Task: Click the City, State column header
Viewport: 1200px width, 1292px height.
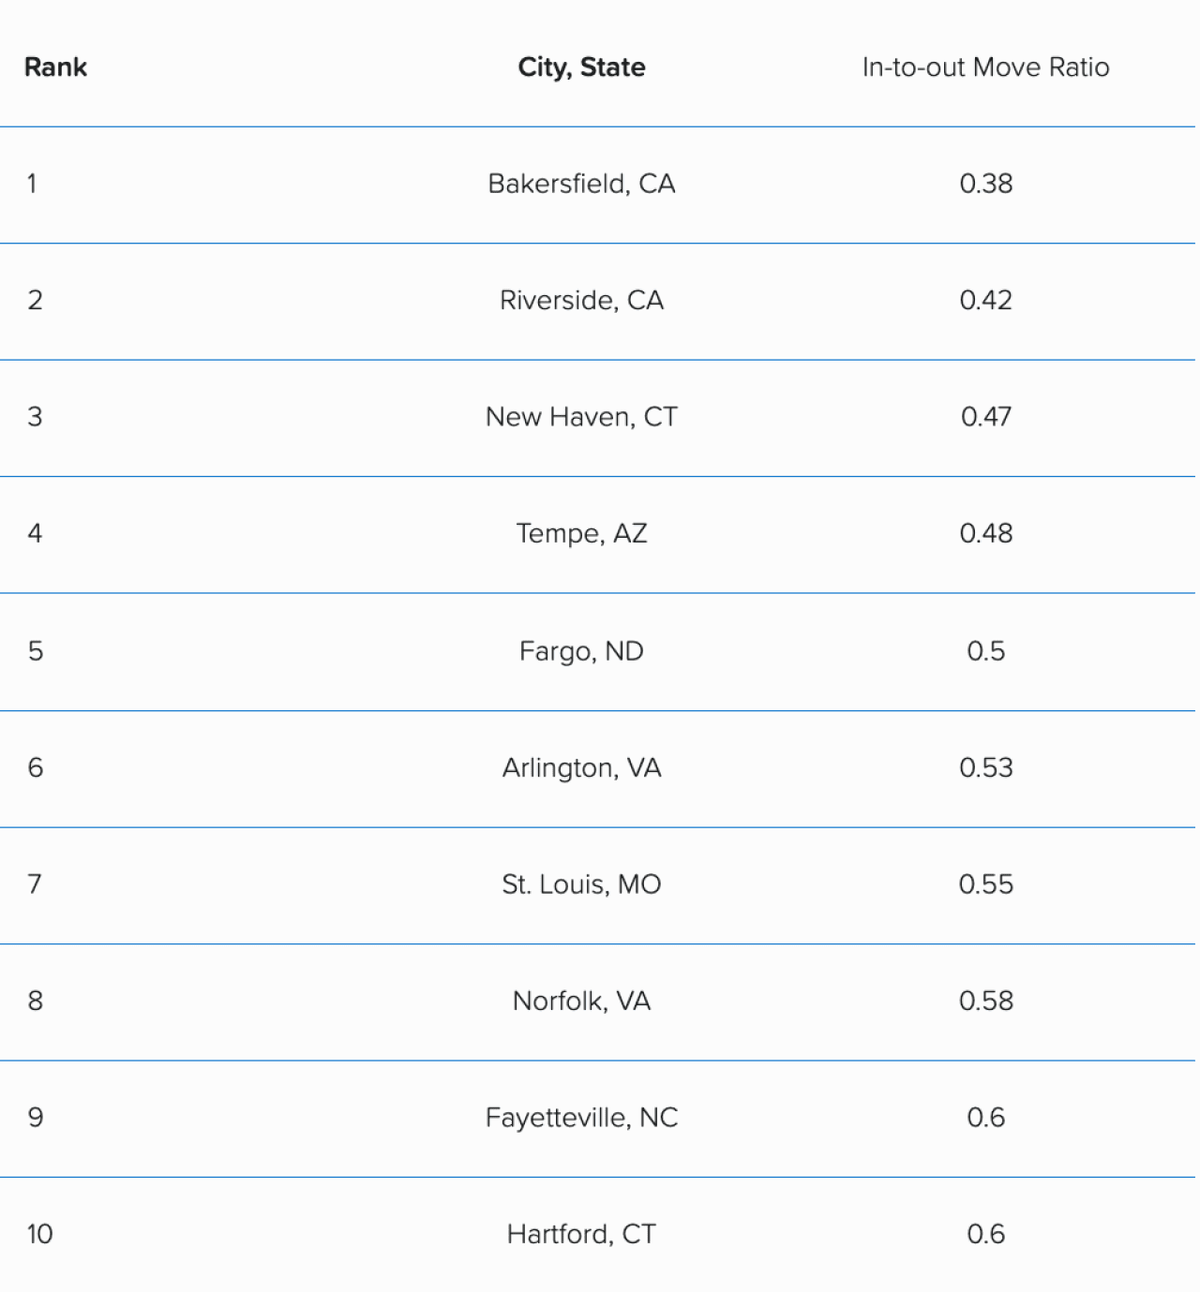Action: [581, 67]
